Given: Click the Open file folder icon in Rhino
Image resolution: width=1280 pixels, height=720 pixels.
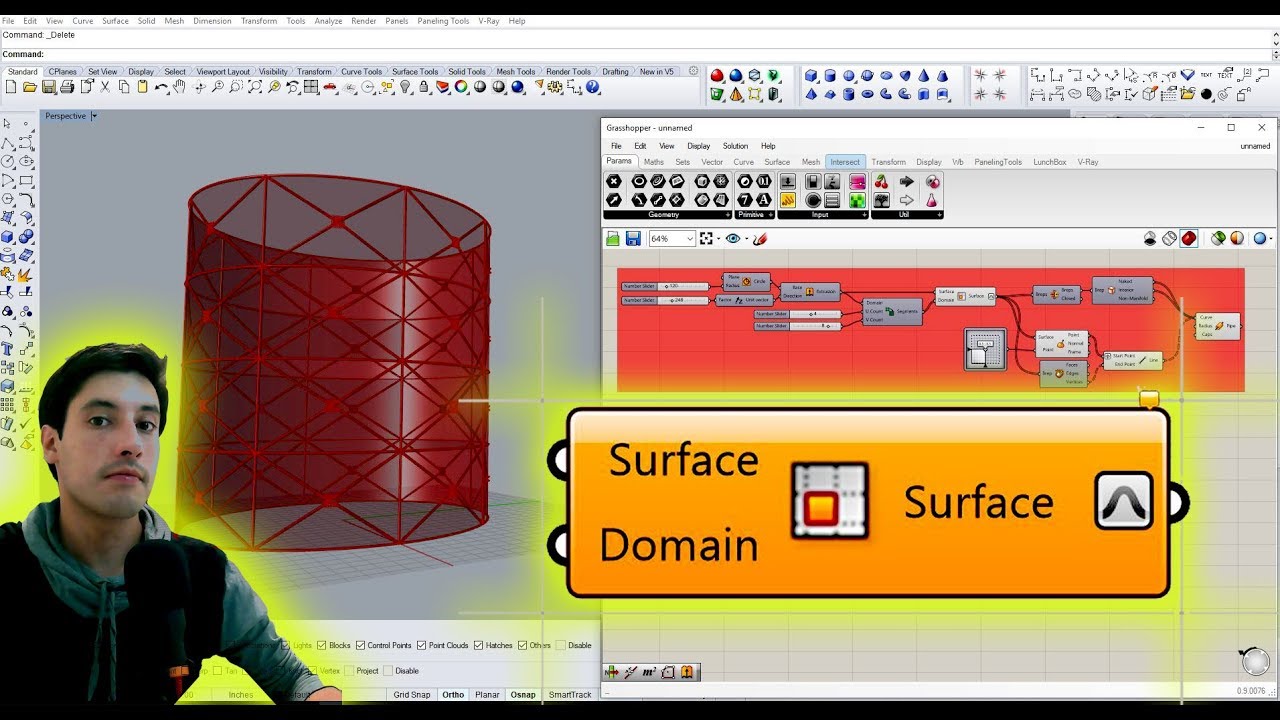Looking at the screenshot, I should tap(30, 87).
